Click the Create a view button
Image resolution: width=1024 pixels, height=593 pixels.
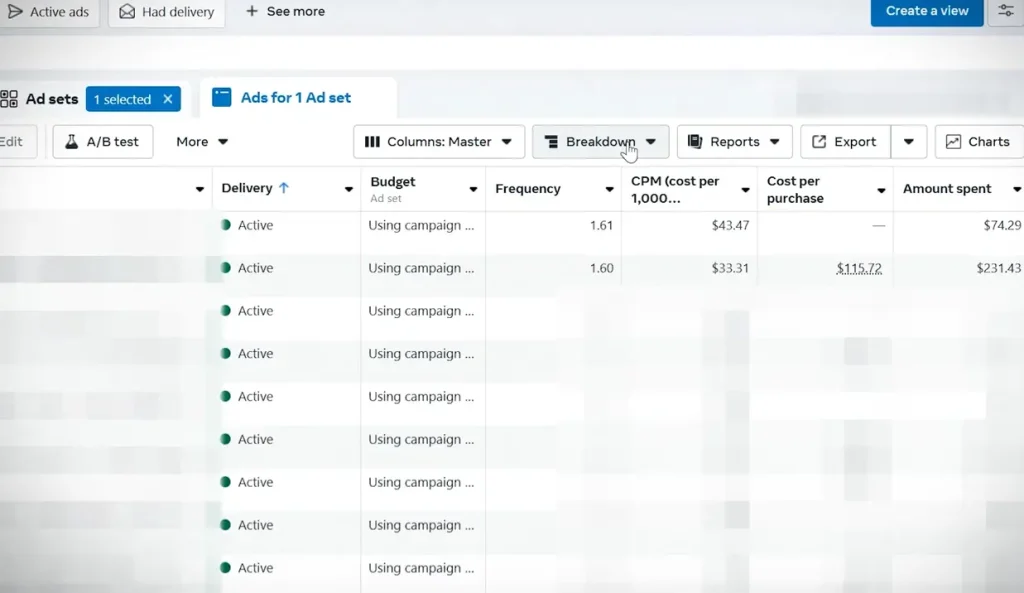927,11
